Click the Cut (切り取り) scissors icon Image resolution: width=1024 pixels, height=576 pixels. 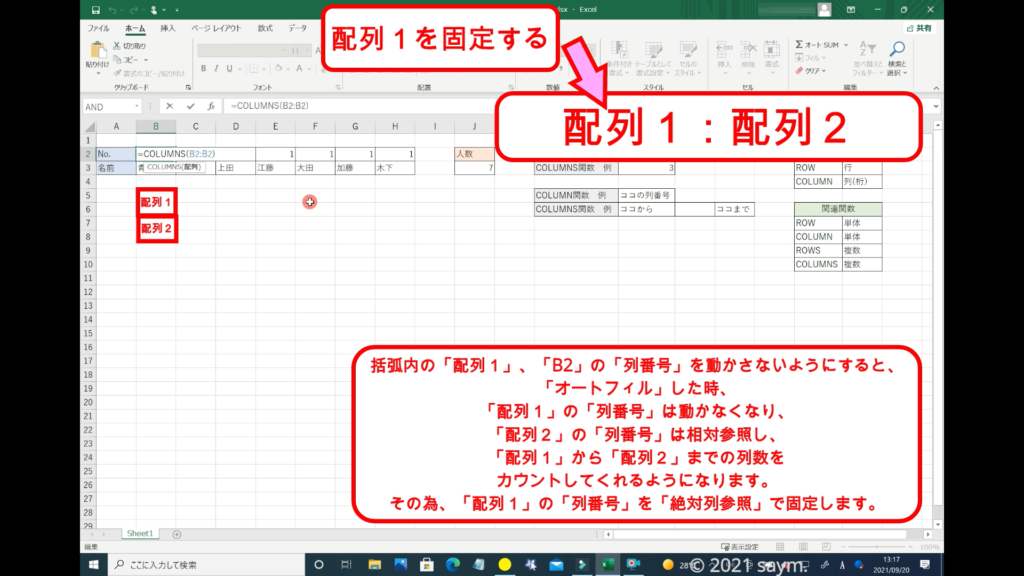(x=117, y=46)
